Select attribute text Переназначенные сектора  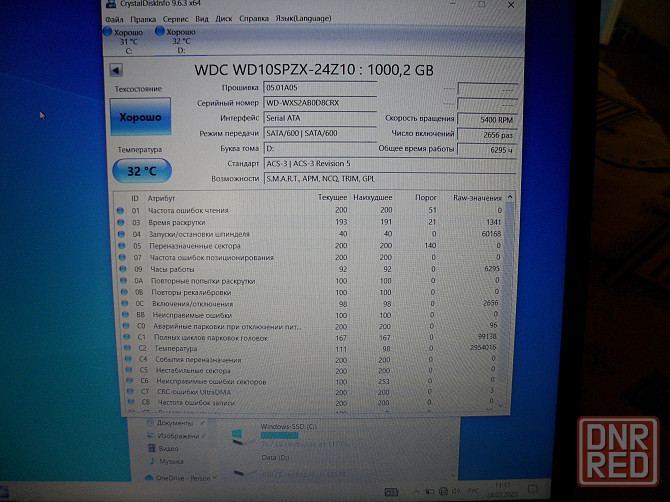pos(194,246)
